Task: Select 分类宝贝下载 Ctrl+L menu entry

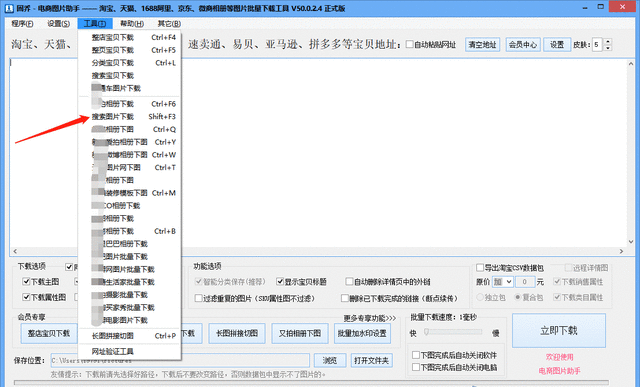Action: (130, 62)
